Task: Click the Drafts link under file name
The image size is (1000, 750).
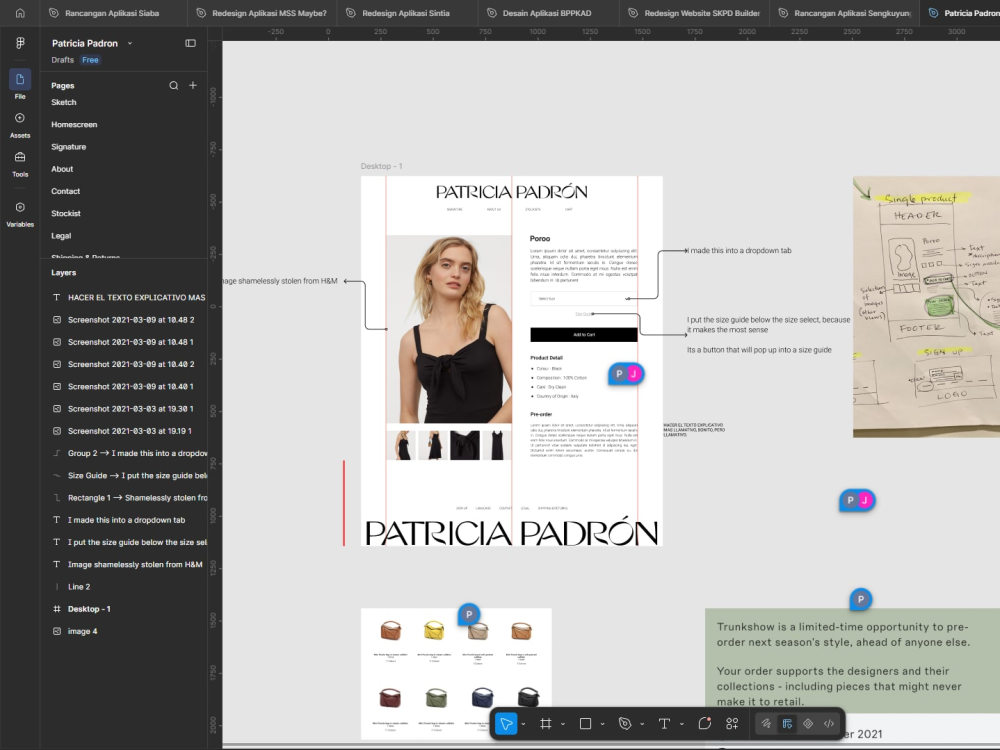Action: coord(62,60)
